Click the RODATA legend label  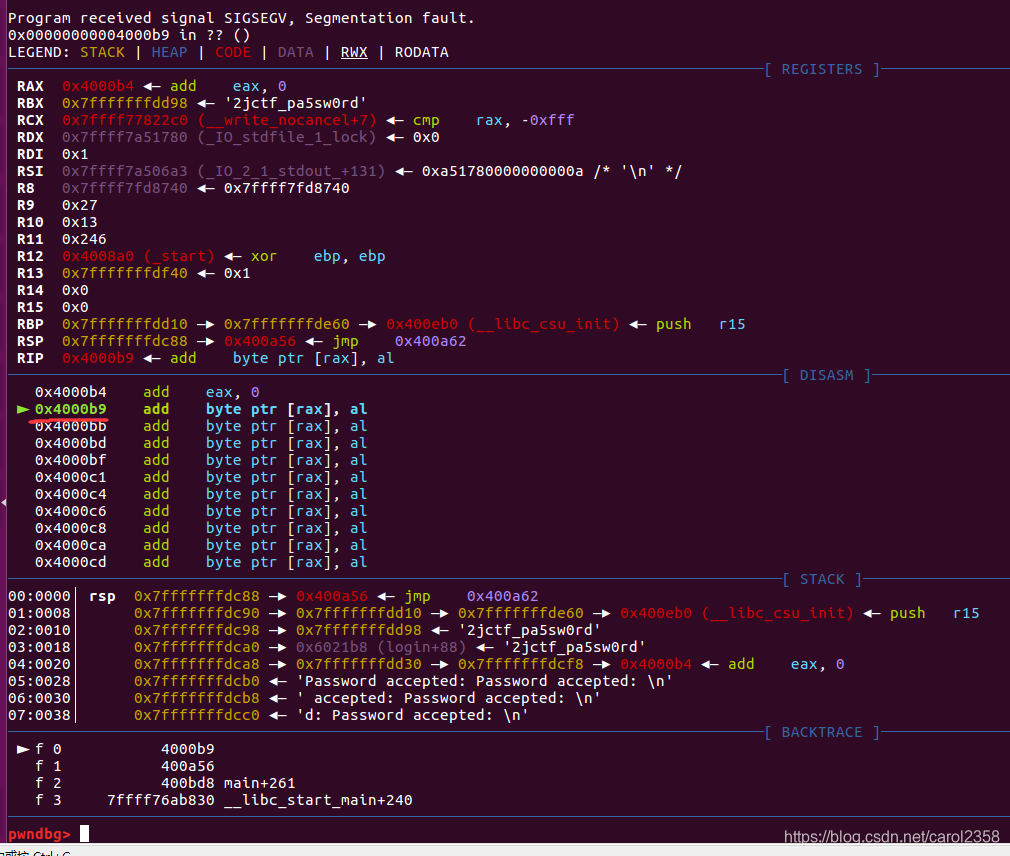click(x=420, y=52)
